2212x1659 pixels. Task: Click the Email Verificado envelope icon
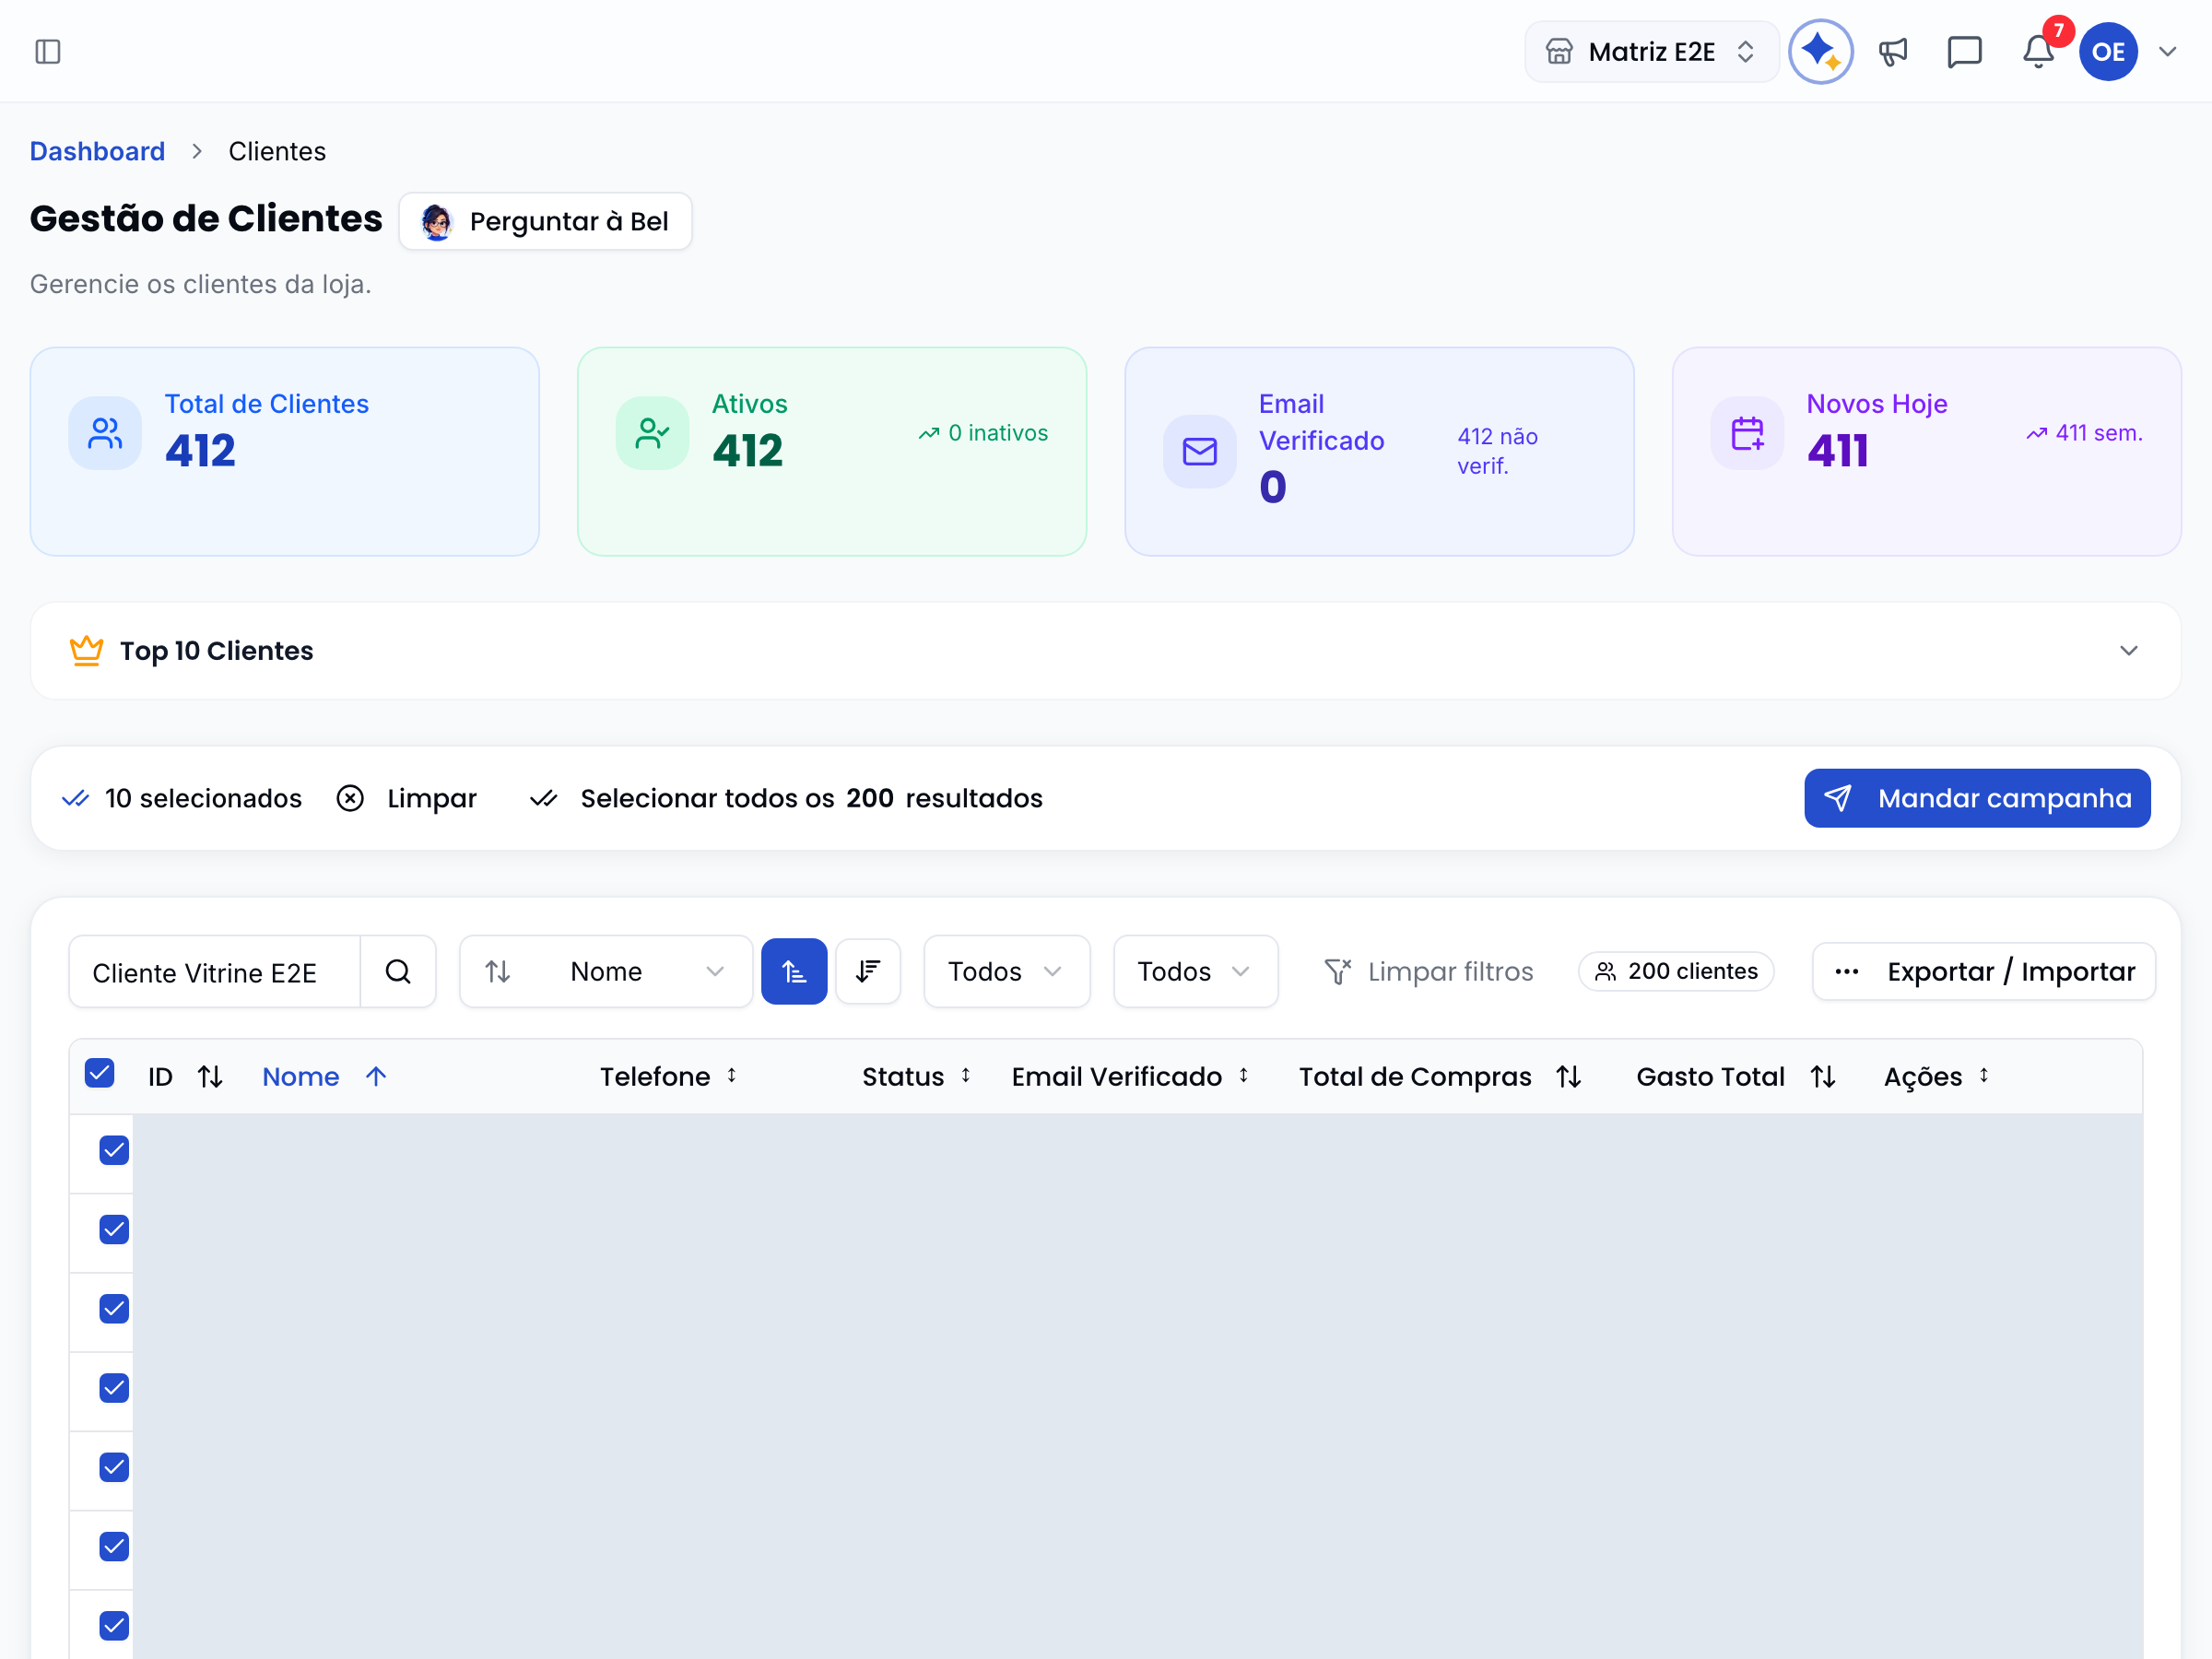(x=1200, y=452)
